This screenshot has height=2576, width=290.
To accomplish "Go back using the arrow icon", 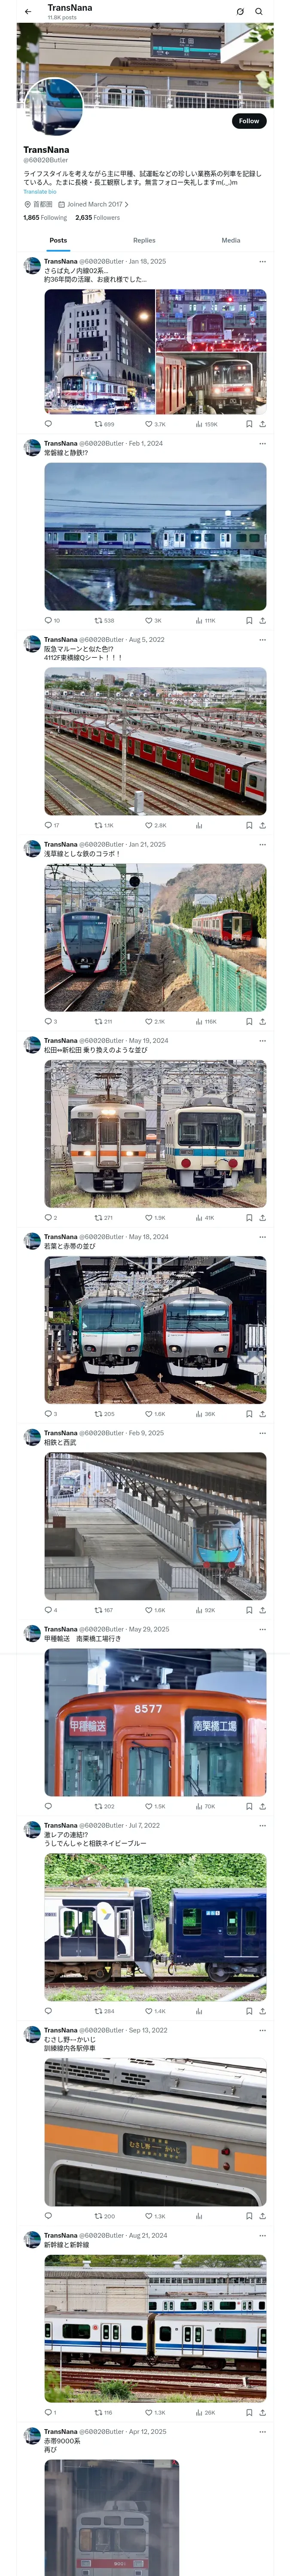I will pyautogui.click(x=28, y=12).
